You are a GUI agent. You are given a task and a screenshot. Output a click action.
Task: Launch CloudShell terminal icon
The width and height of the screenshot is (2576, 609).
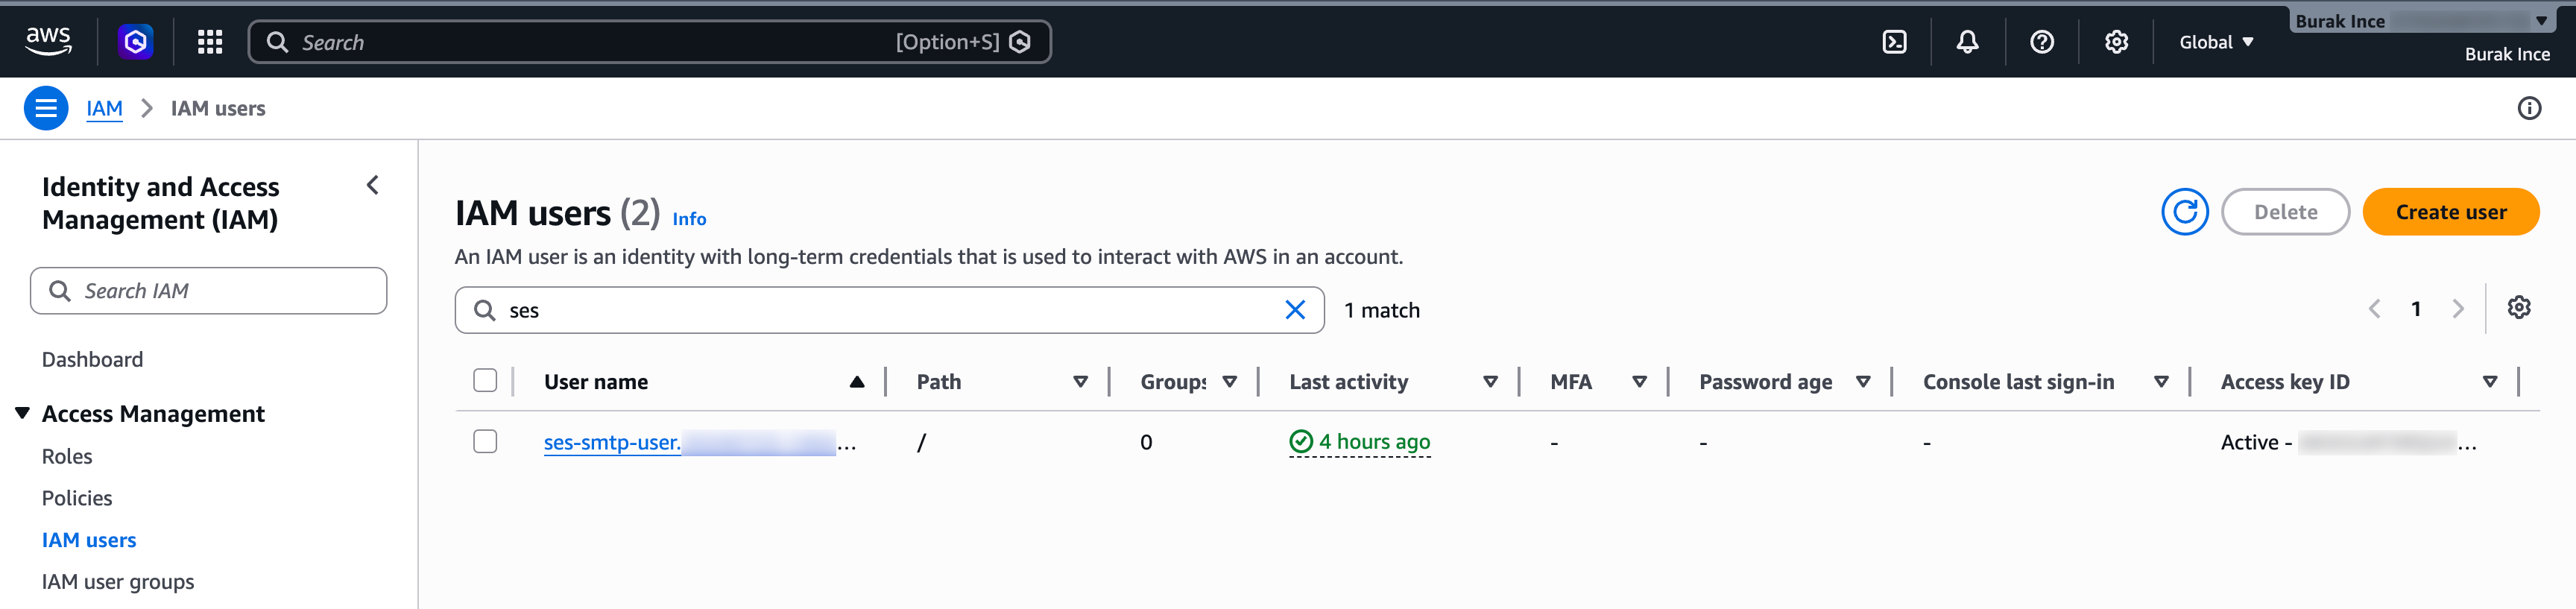pos(1894,41)
